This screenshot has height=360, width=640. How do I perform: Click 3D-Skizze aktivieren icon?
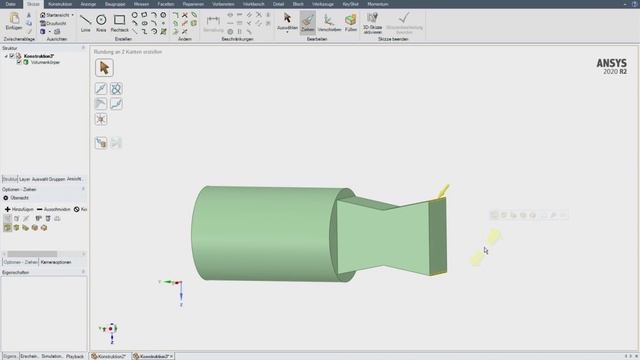(372, 22)
